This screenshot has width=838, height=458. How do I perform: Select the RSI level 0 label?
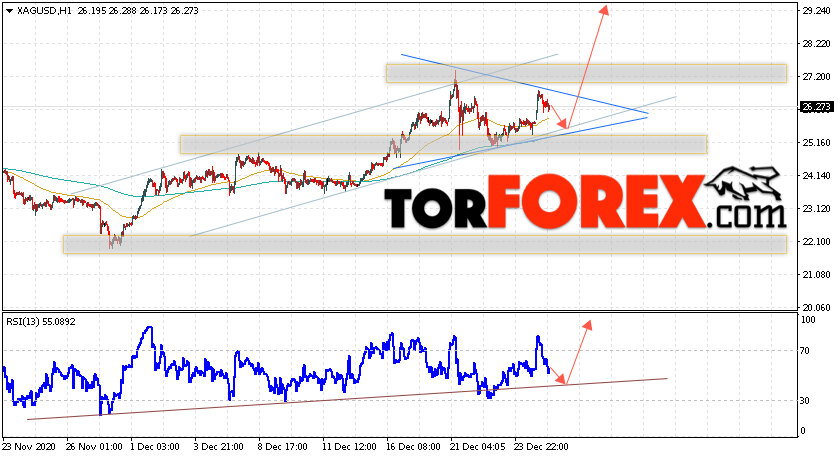click(804, 431)
